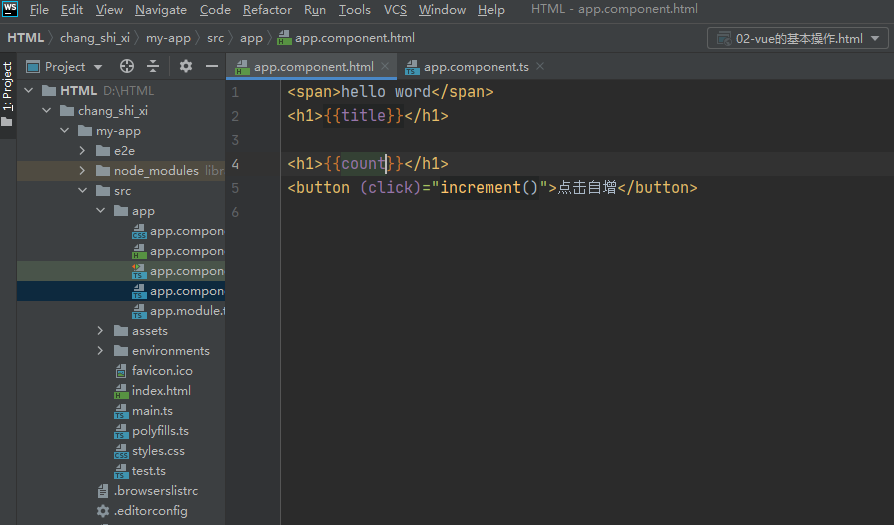Screen dimensions: 894x525
Task: Click the locate/select opened file icon
Action: 127,67
